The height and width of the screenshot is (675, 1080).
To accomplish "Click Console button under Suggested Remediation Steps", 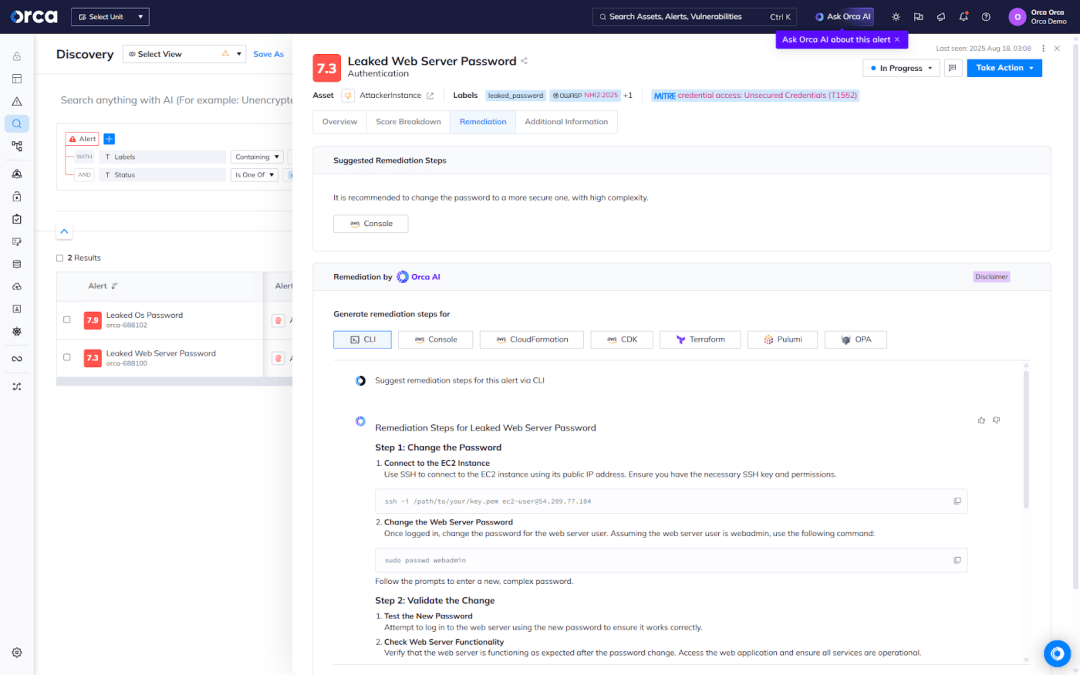I will [x=371, y=224].
